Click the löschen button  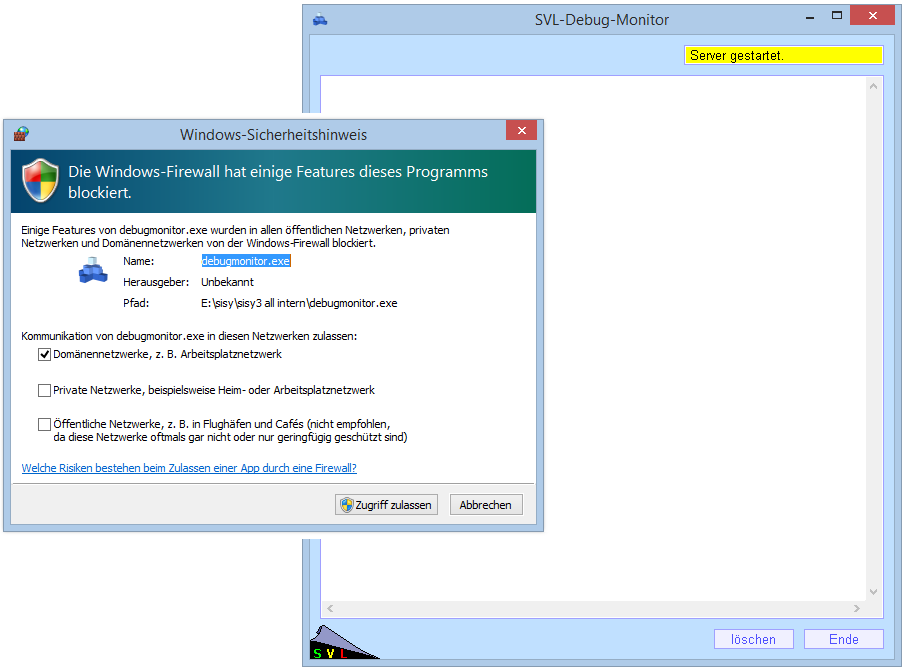point(753,639)
